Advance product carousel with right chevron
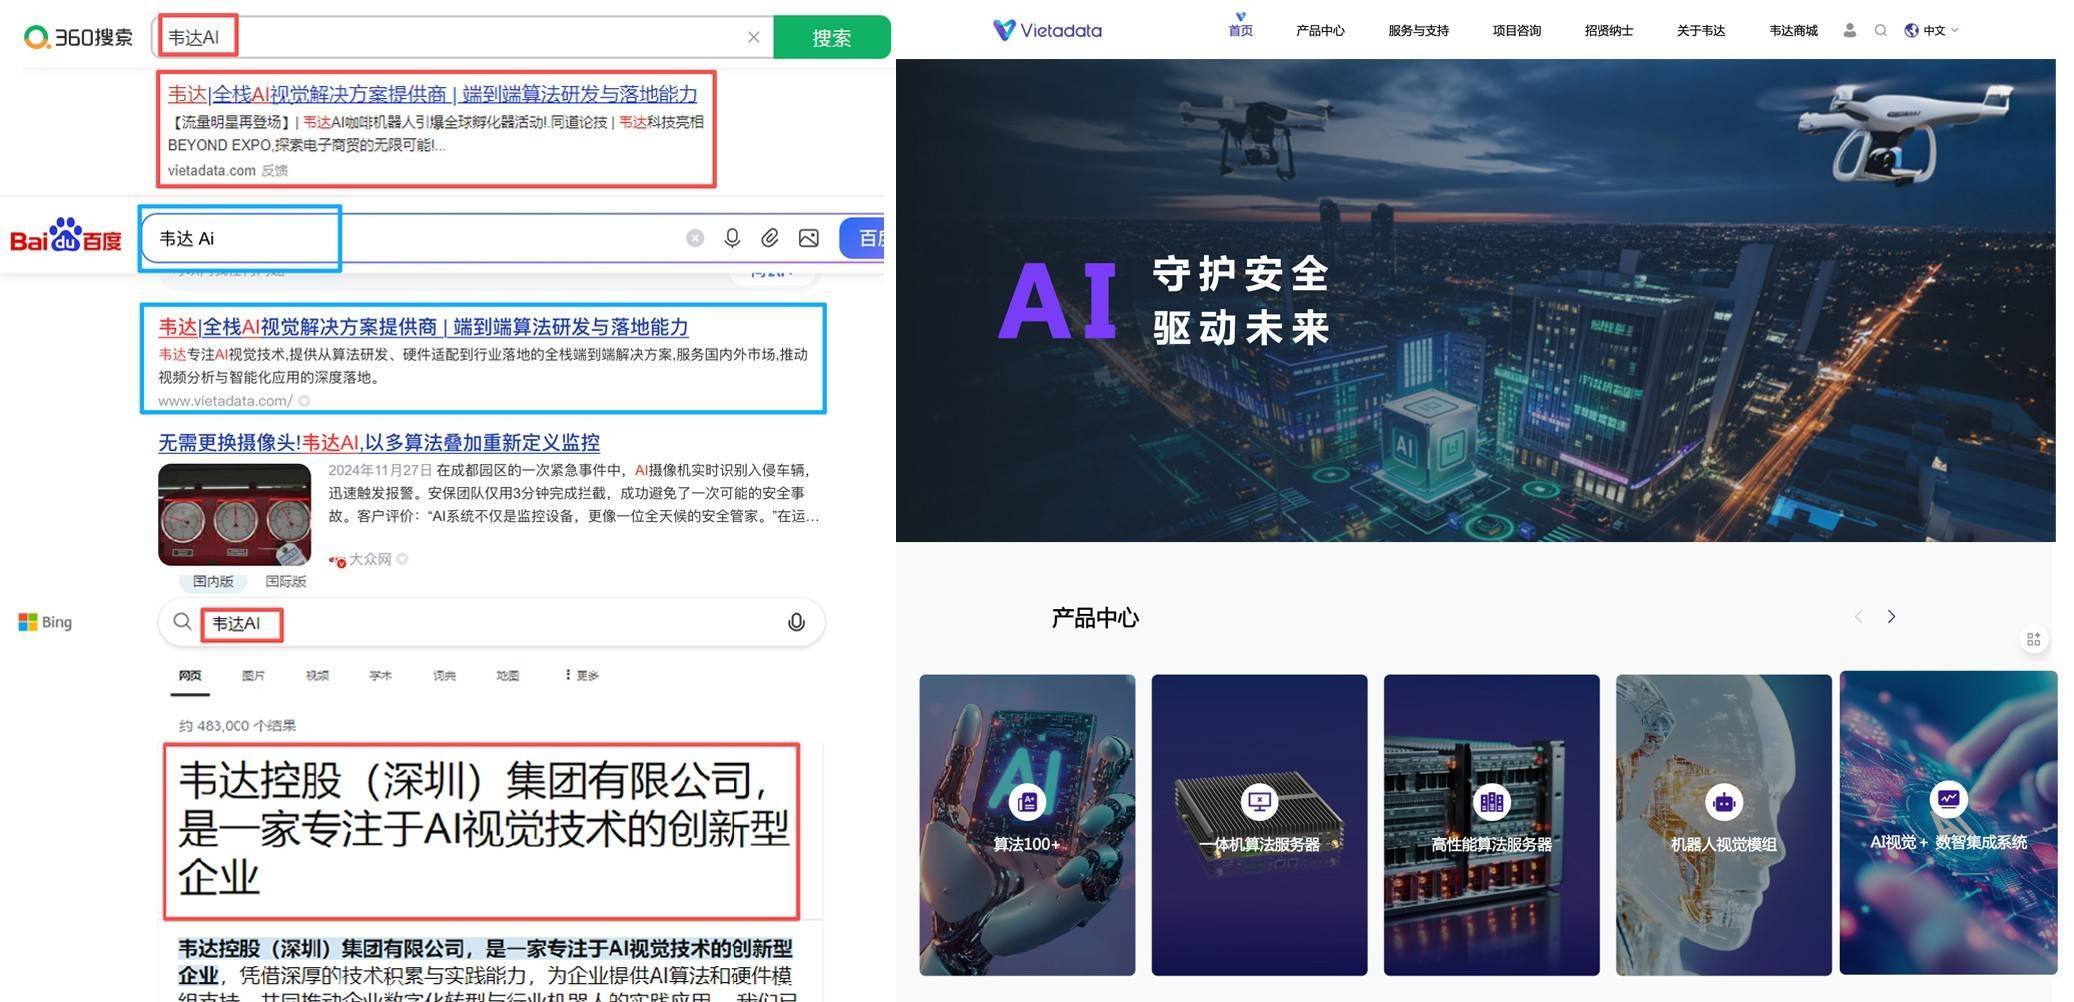 coord(1890,617)
